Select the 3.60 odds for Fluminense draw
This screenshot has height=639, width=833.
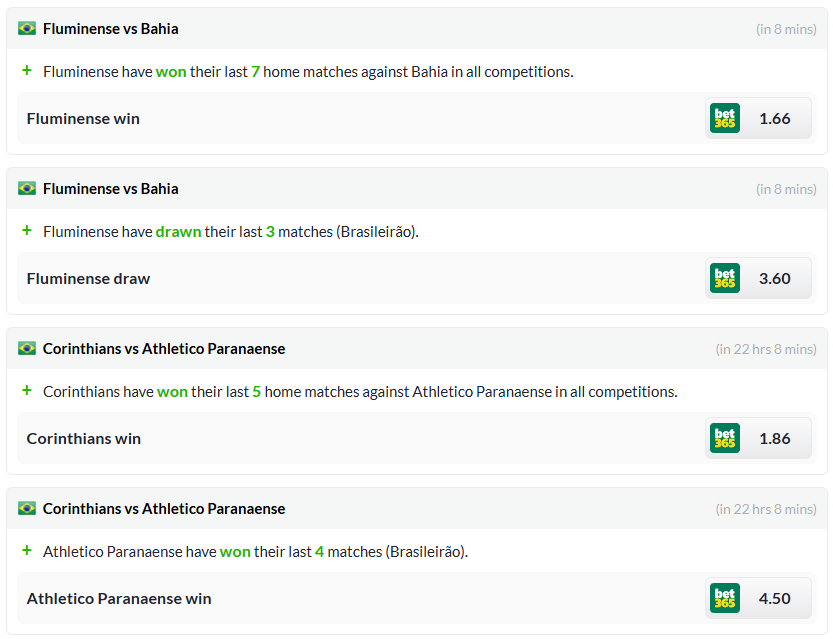(775, 278)
